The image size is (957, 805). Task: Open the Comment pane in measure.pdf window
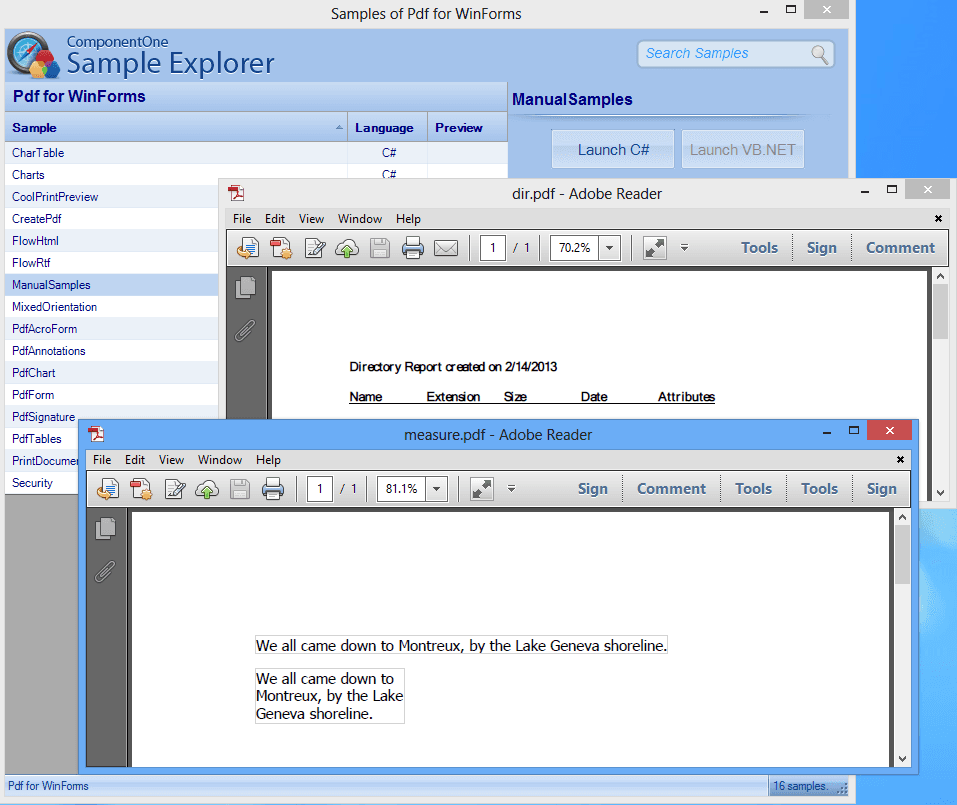tap(671, 489)
